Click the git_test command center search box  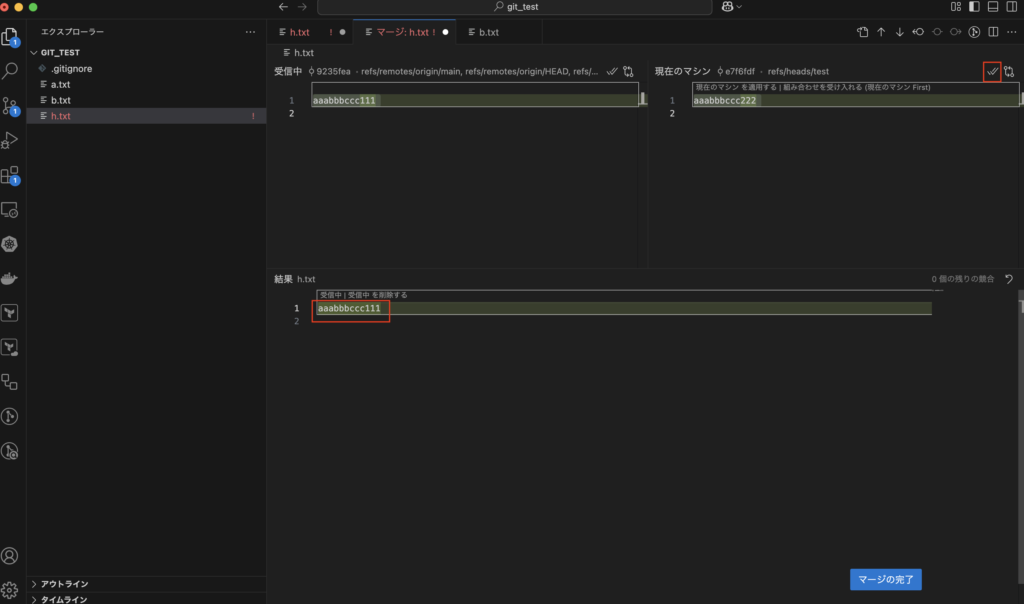pyautogui.click(x=515, y=7)
